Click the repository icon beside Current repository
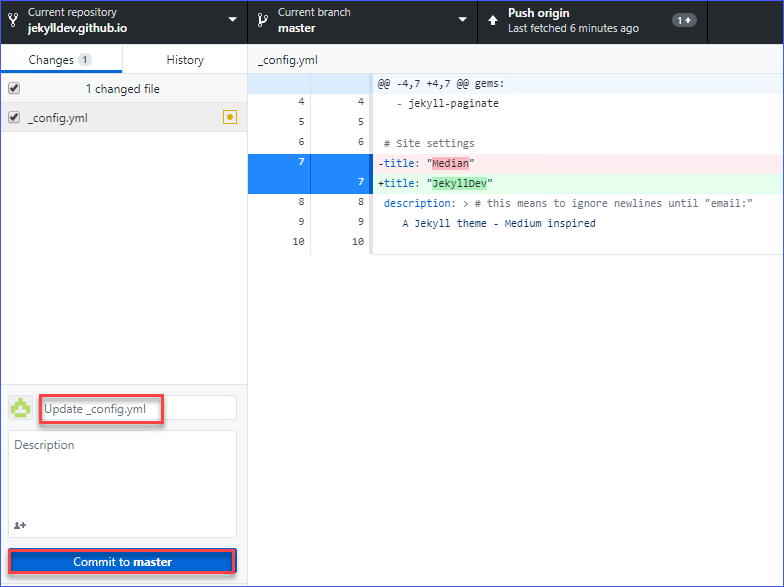 point(14,20)
